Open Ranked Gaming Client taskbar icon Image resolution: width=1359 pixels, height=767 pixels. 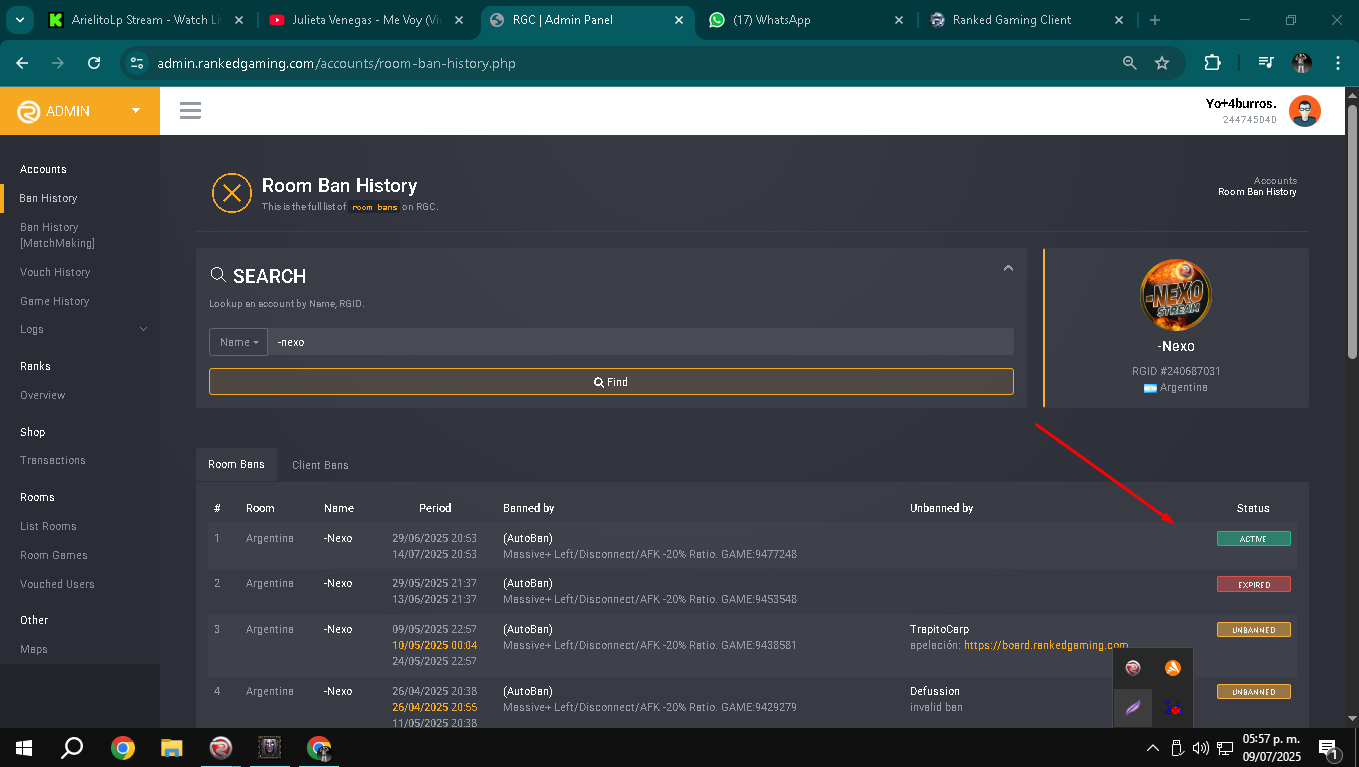221,747
